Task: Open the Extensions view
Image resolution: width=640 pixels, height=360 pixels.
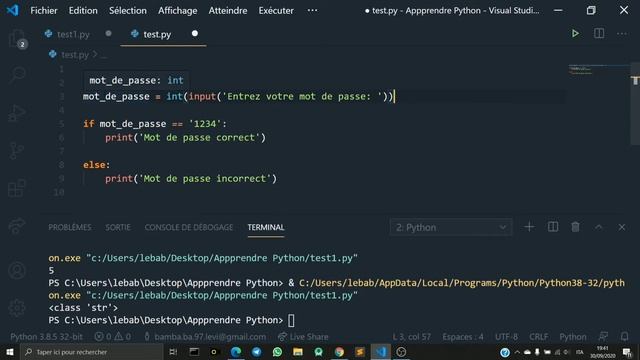Action: coord(17,188)
